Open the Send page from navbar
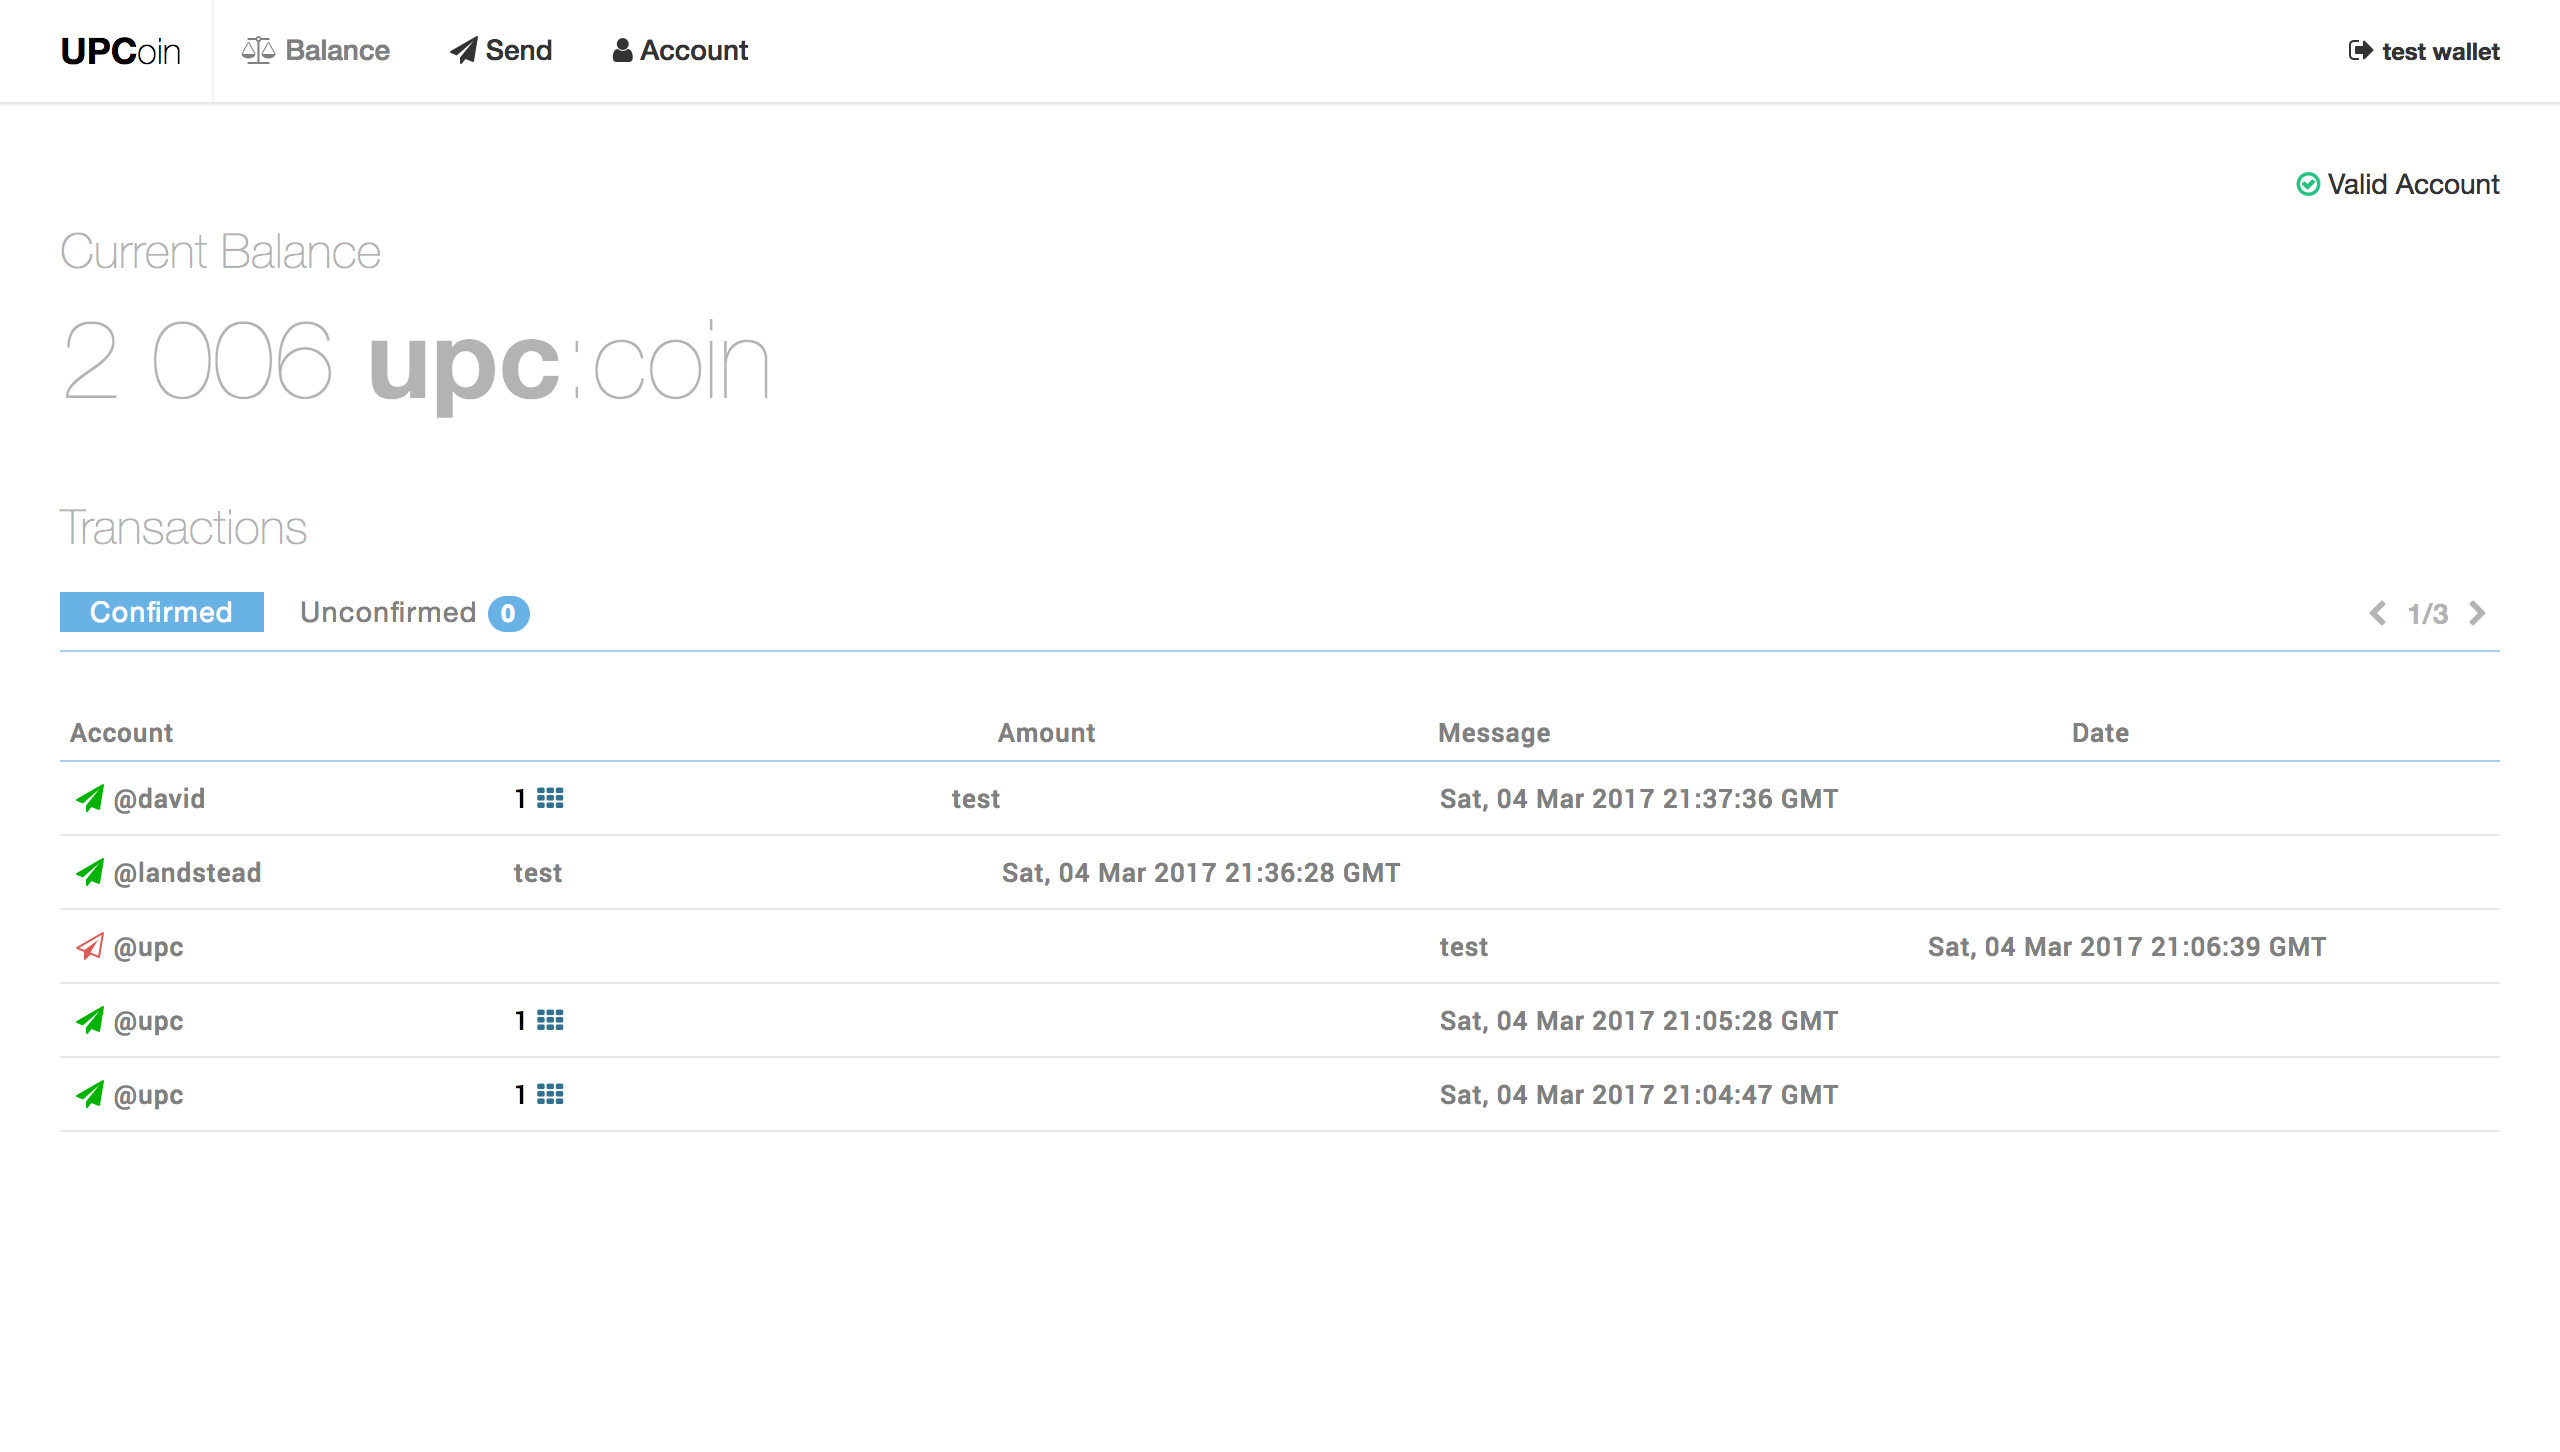This screenshot has height=1452, width=2560. pyautogui.click(x=501, y=51)
